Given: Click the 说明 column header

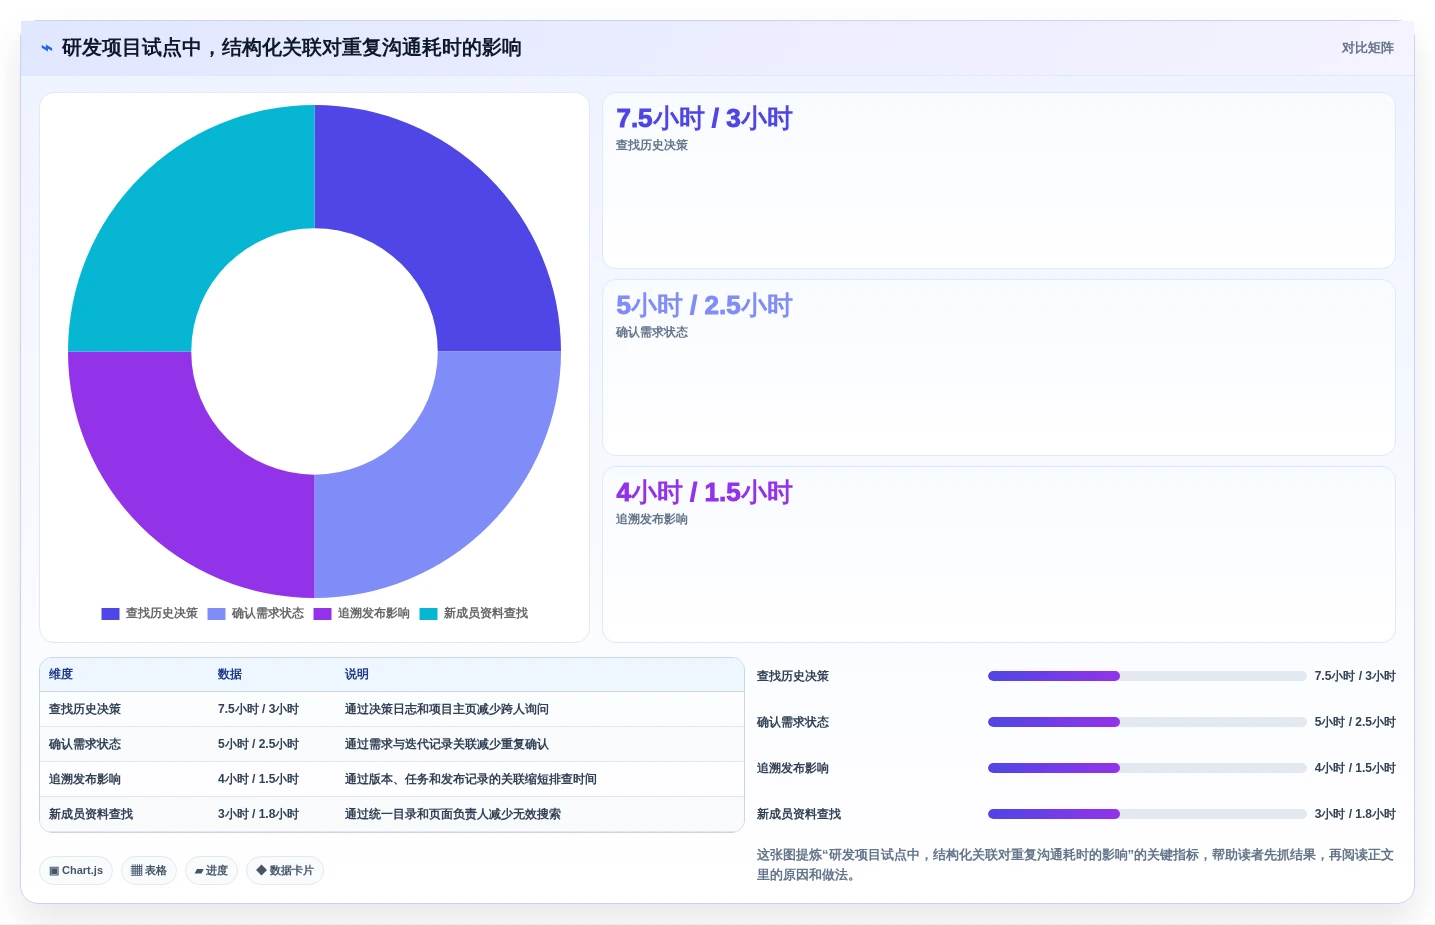Looking at the screenshot, I should tap(357, 675).
